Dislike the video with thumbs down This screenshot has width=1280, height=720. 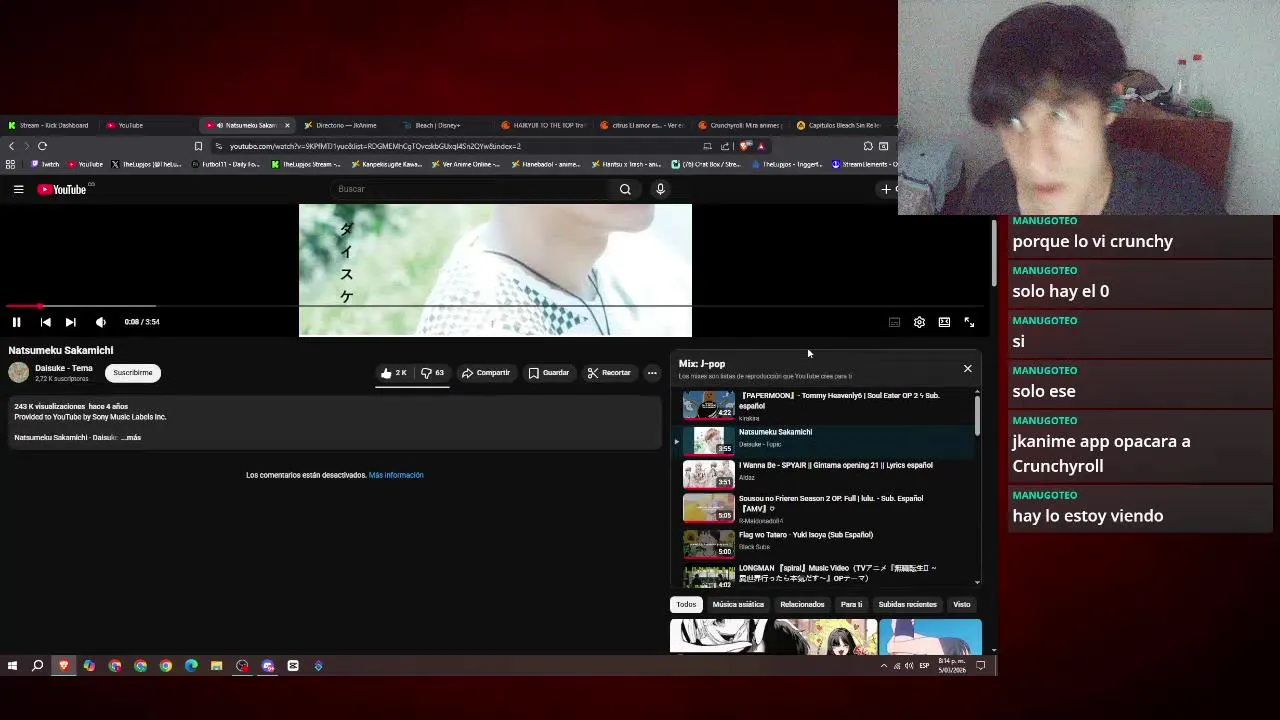(432, 373)
